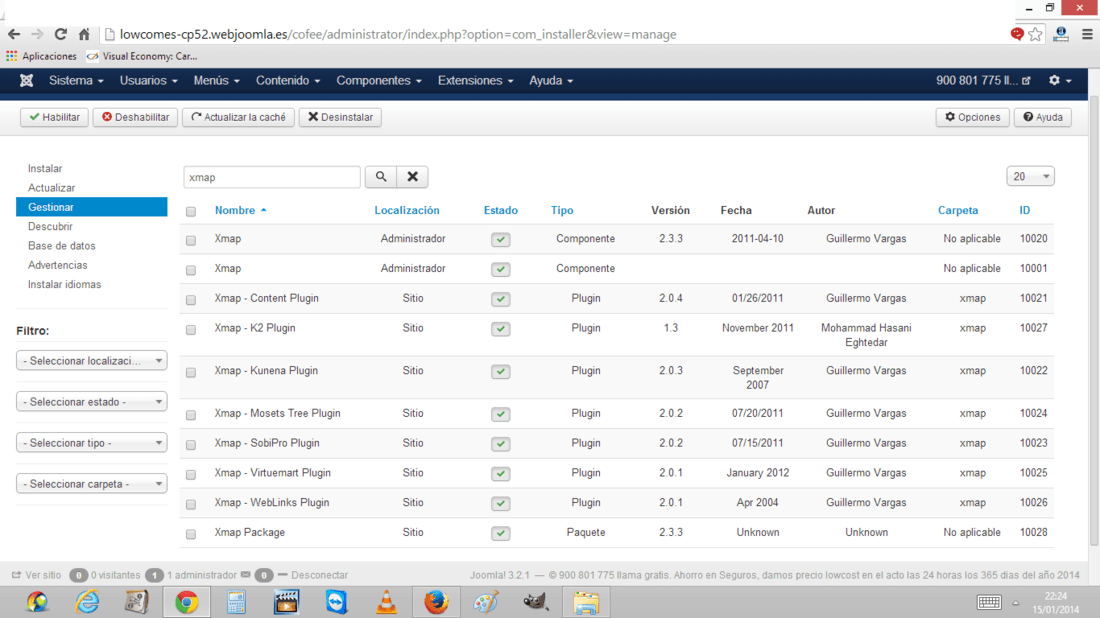Launch VLC media player from taskbar
1100x618 pixels.
pos(386,603)
